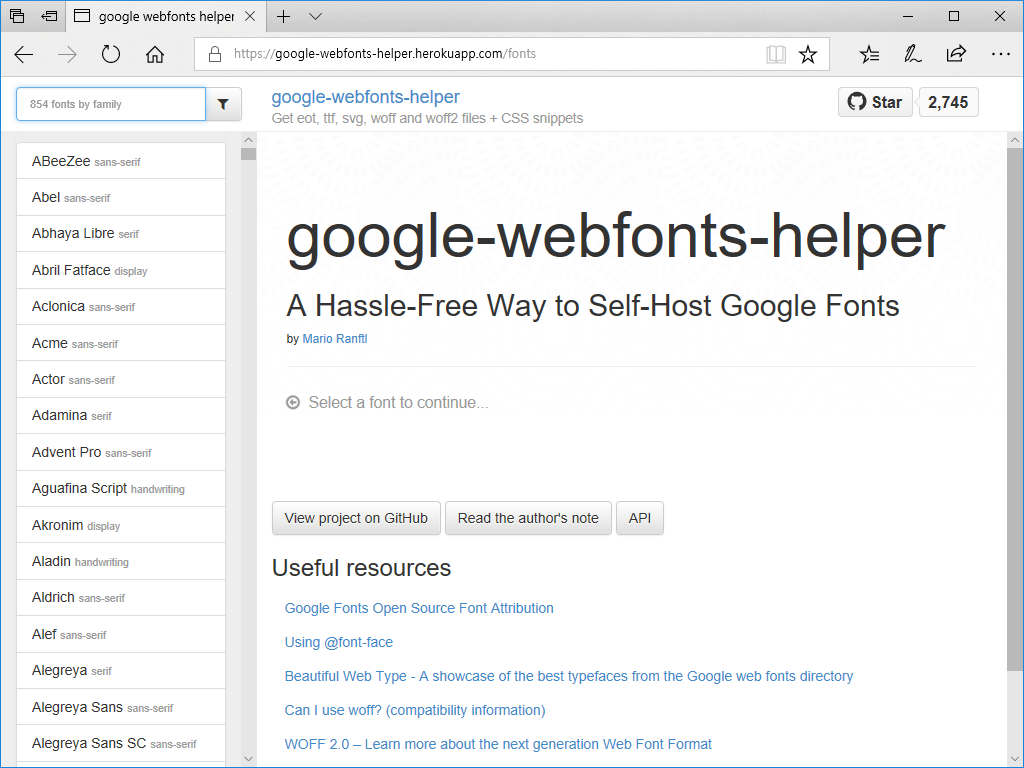Open the Beautiful Web Type link
The width and height of the screenshot is (1024, 768).
(x=568, y=676)
